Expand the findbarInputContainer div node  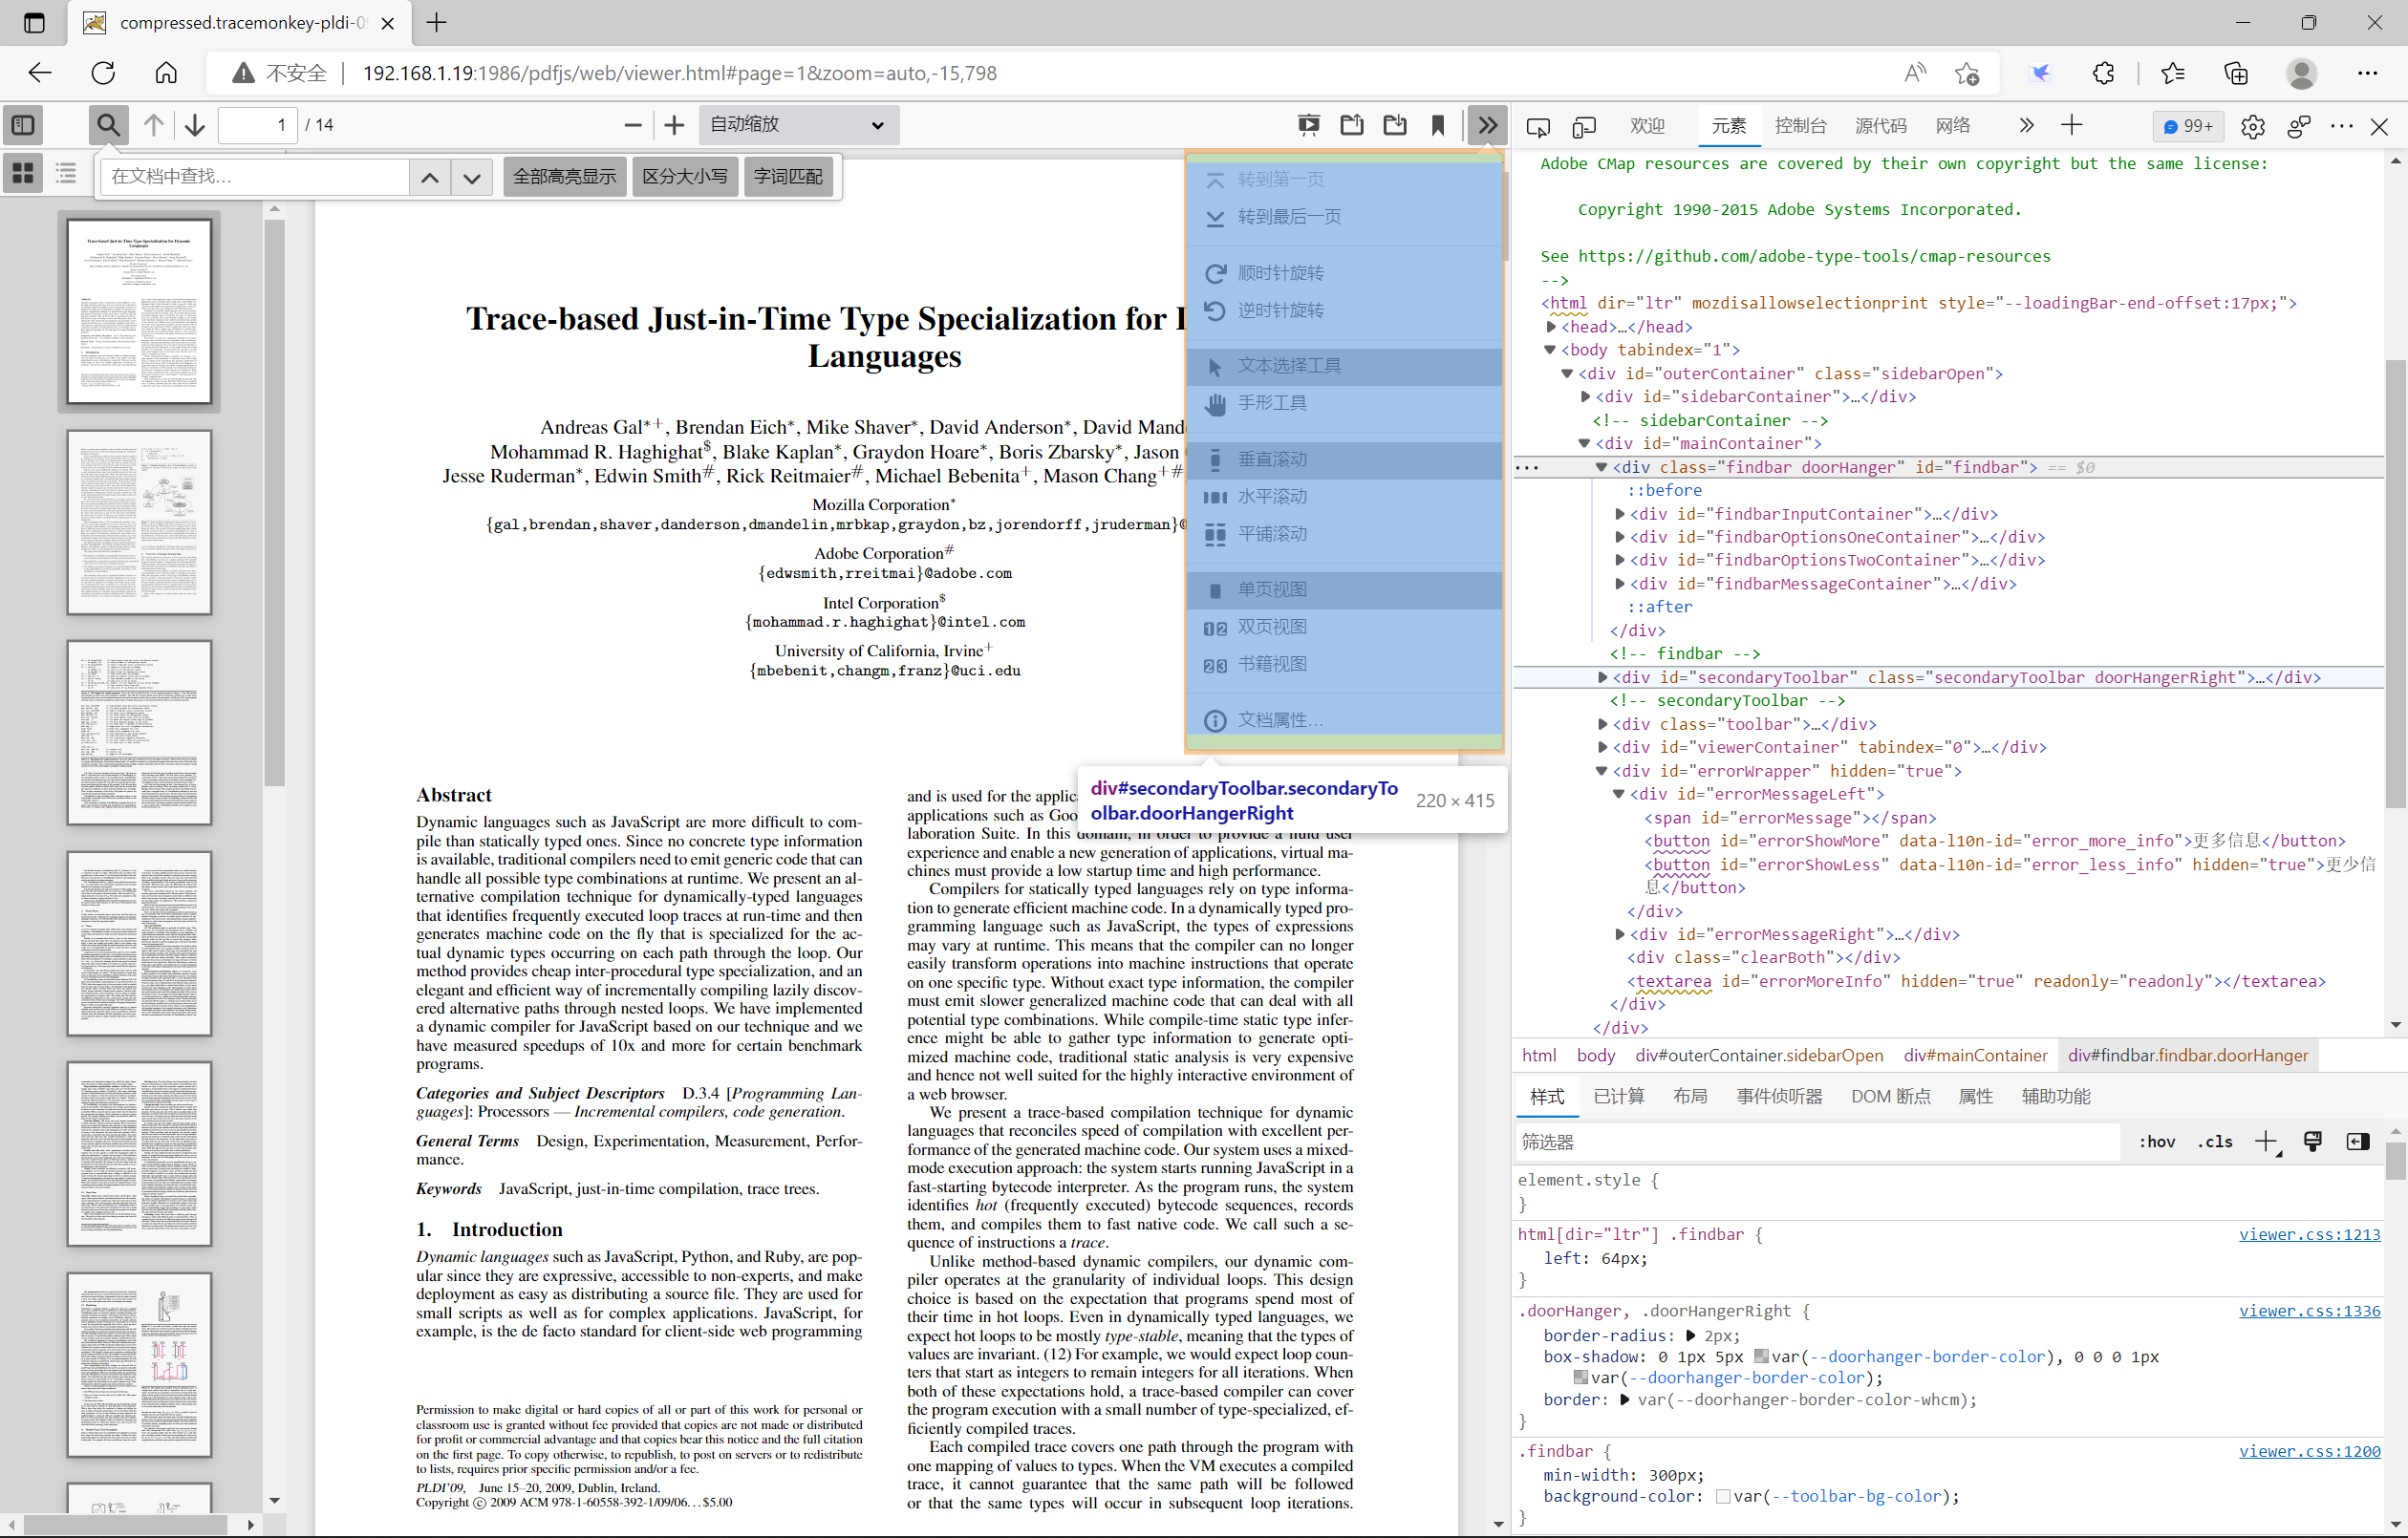pyautogui.click(x=1620, y=514)
